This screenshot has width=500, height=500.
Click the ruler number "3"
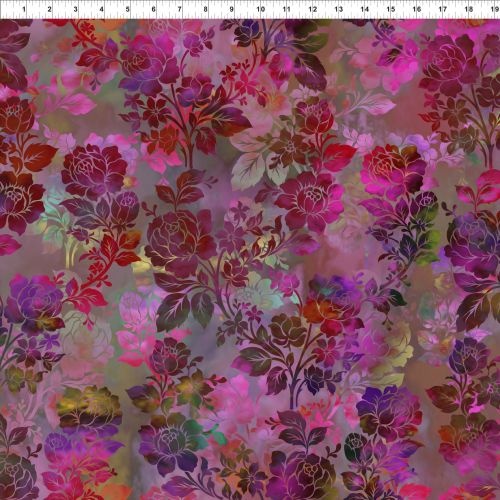pyautogui.click(x=75, y=9)
